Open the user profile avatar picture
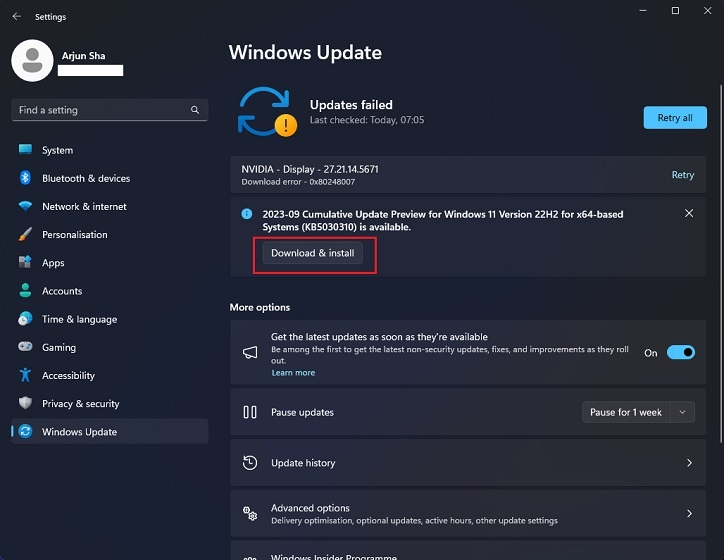 tap(32, 60)
